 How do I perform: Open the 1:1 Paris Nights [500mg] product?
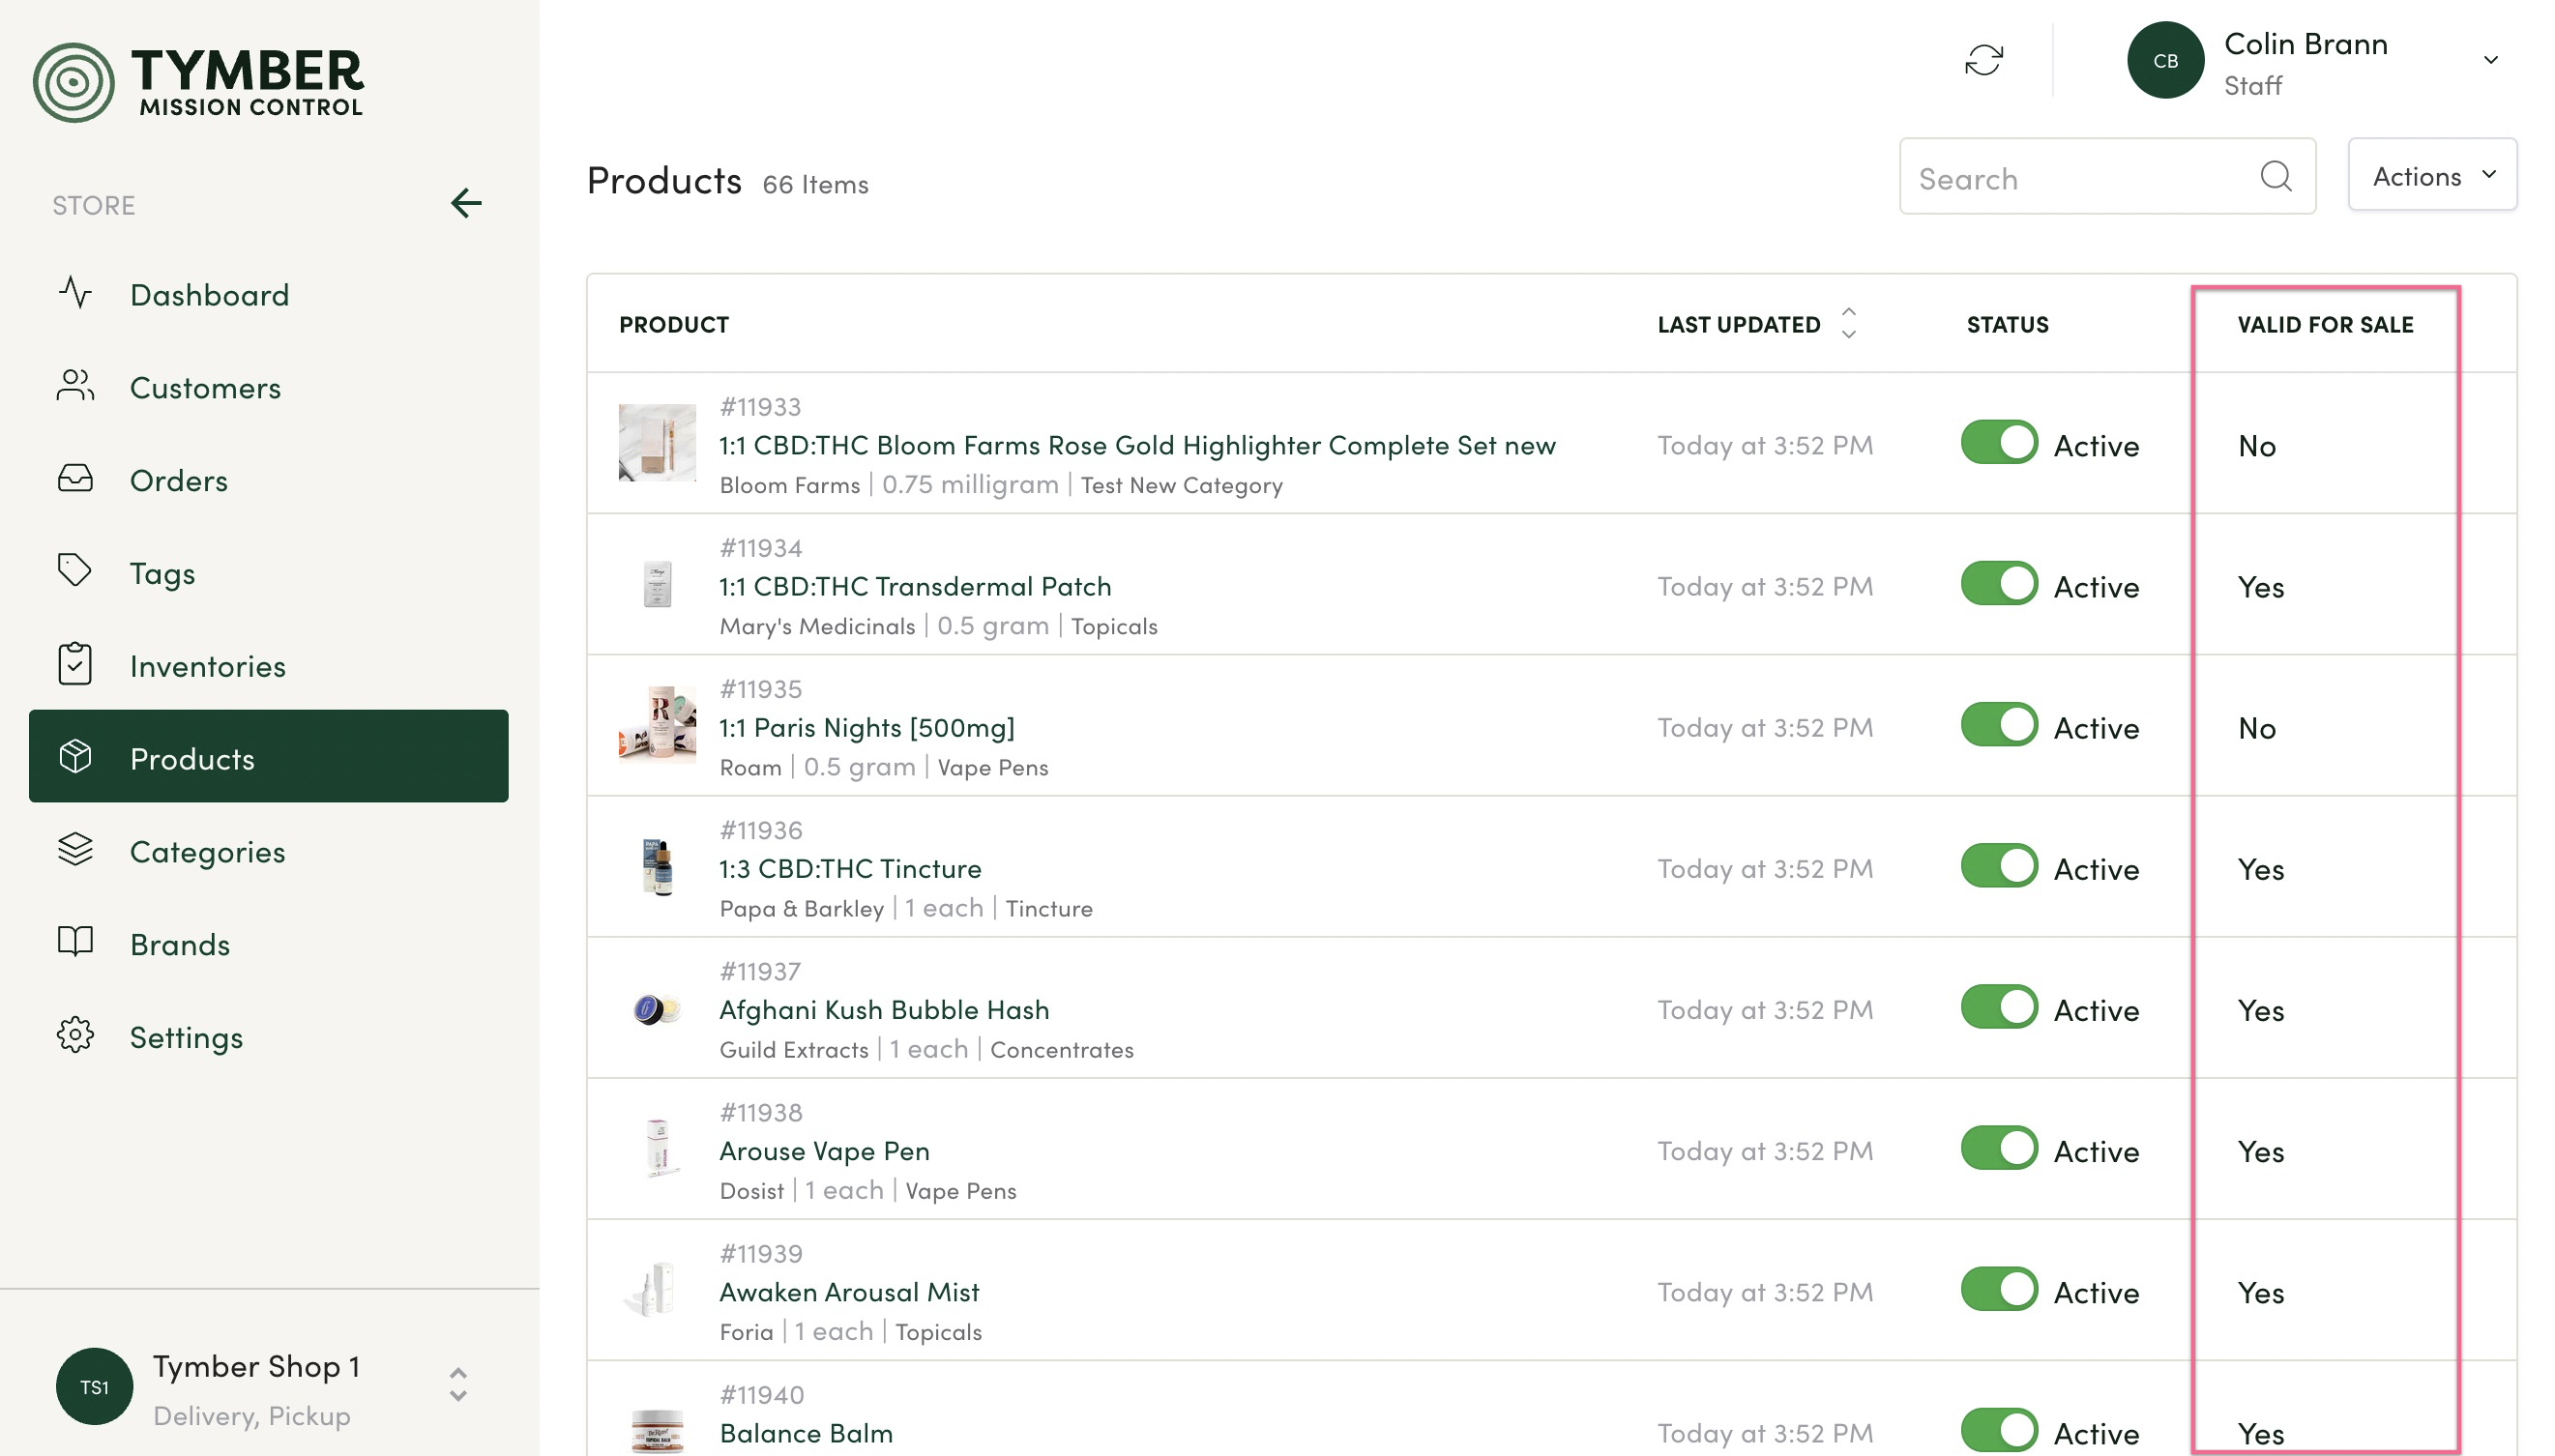867,727
